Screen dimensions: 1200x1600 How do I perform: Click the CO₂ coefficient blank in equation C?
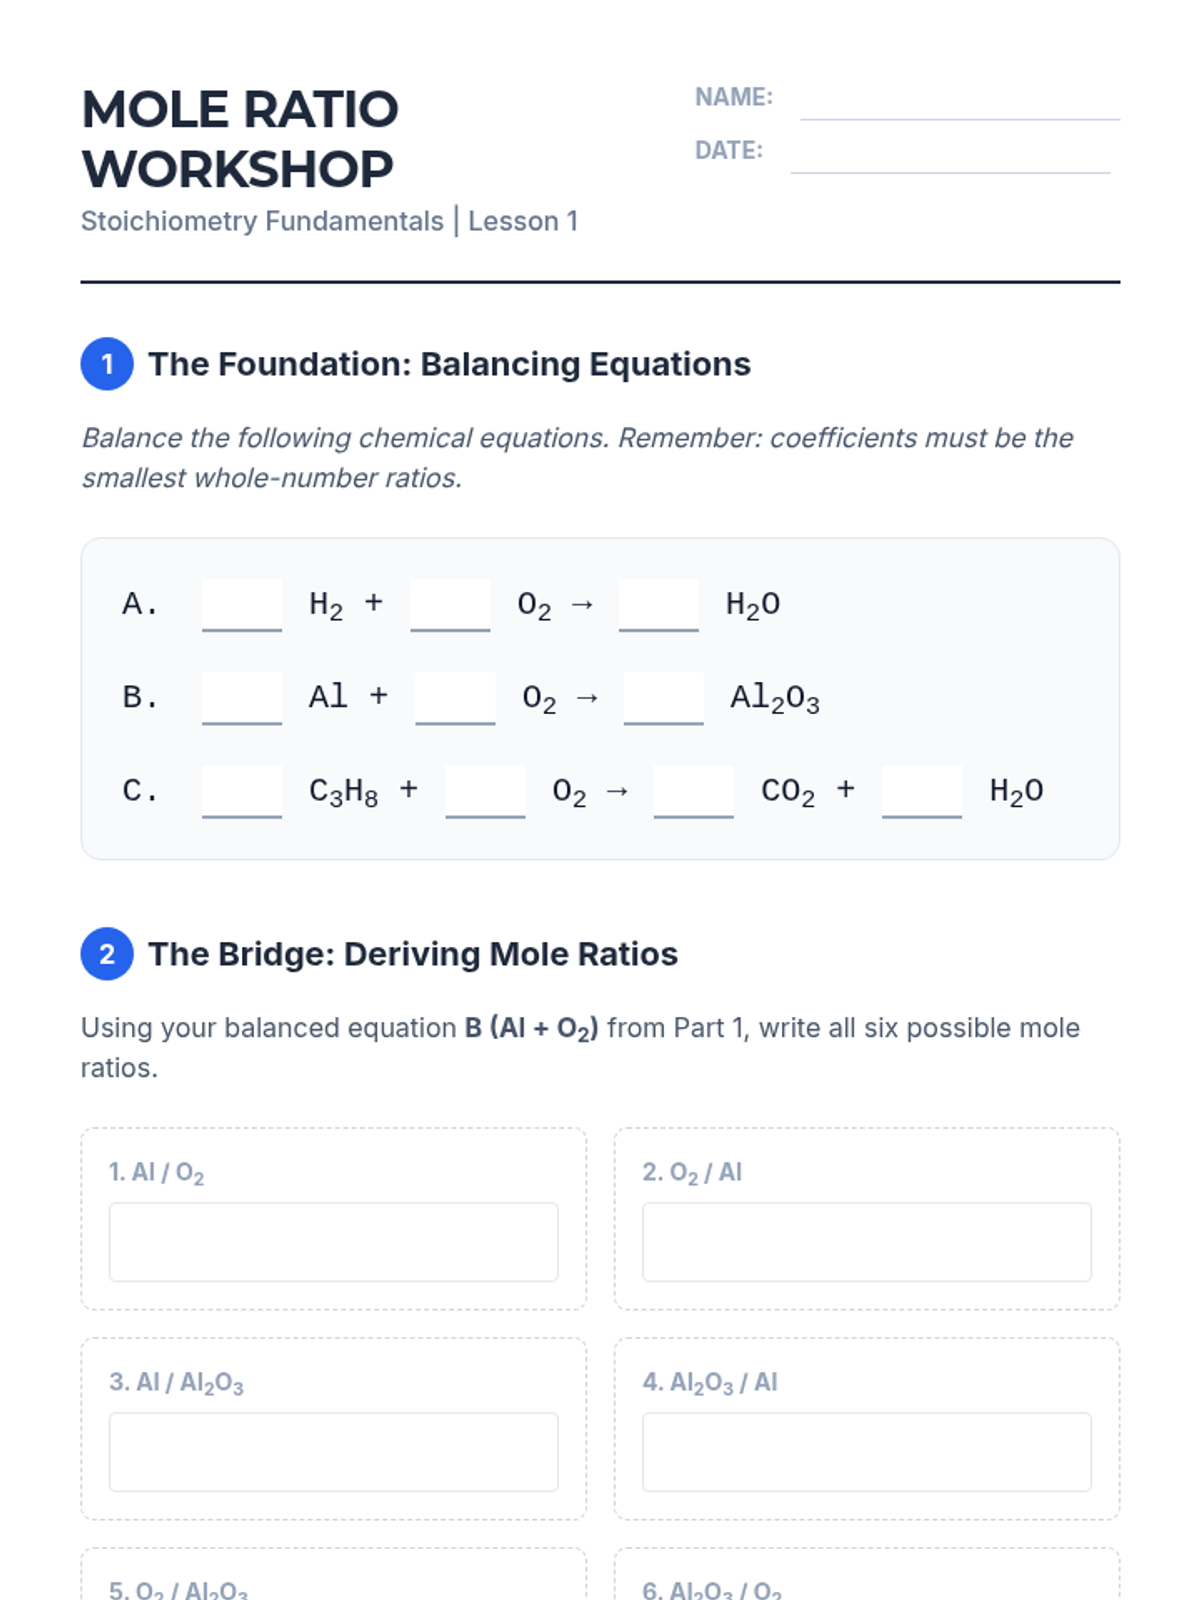coord(693,792)
